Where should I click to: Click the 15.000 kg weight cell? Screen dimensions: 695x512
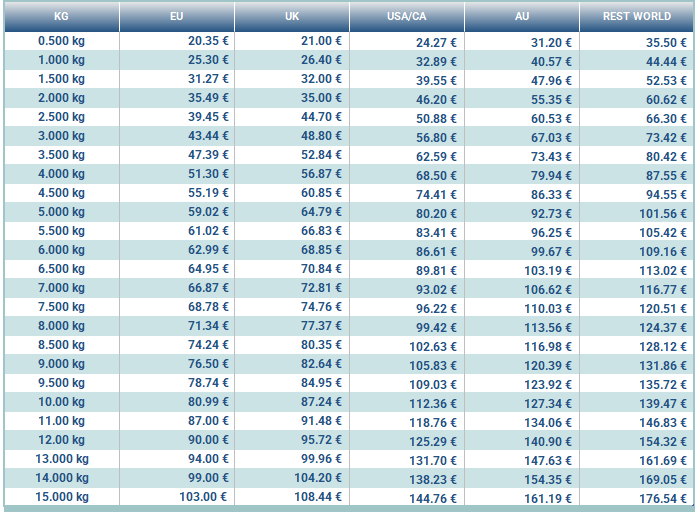click(x=62, y=497)
